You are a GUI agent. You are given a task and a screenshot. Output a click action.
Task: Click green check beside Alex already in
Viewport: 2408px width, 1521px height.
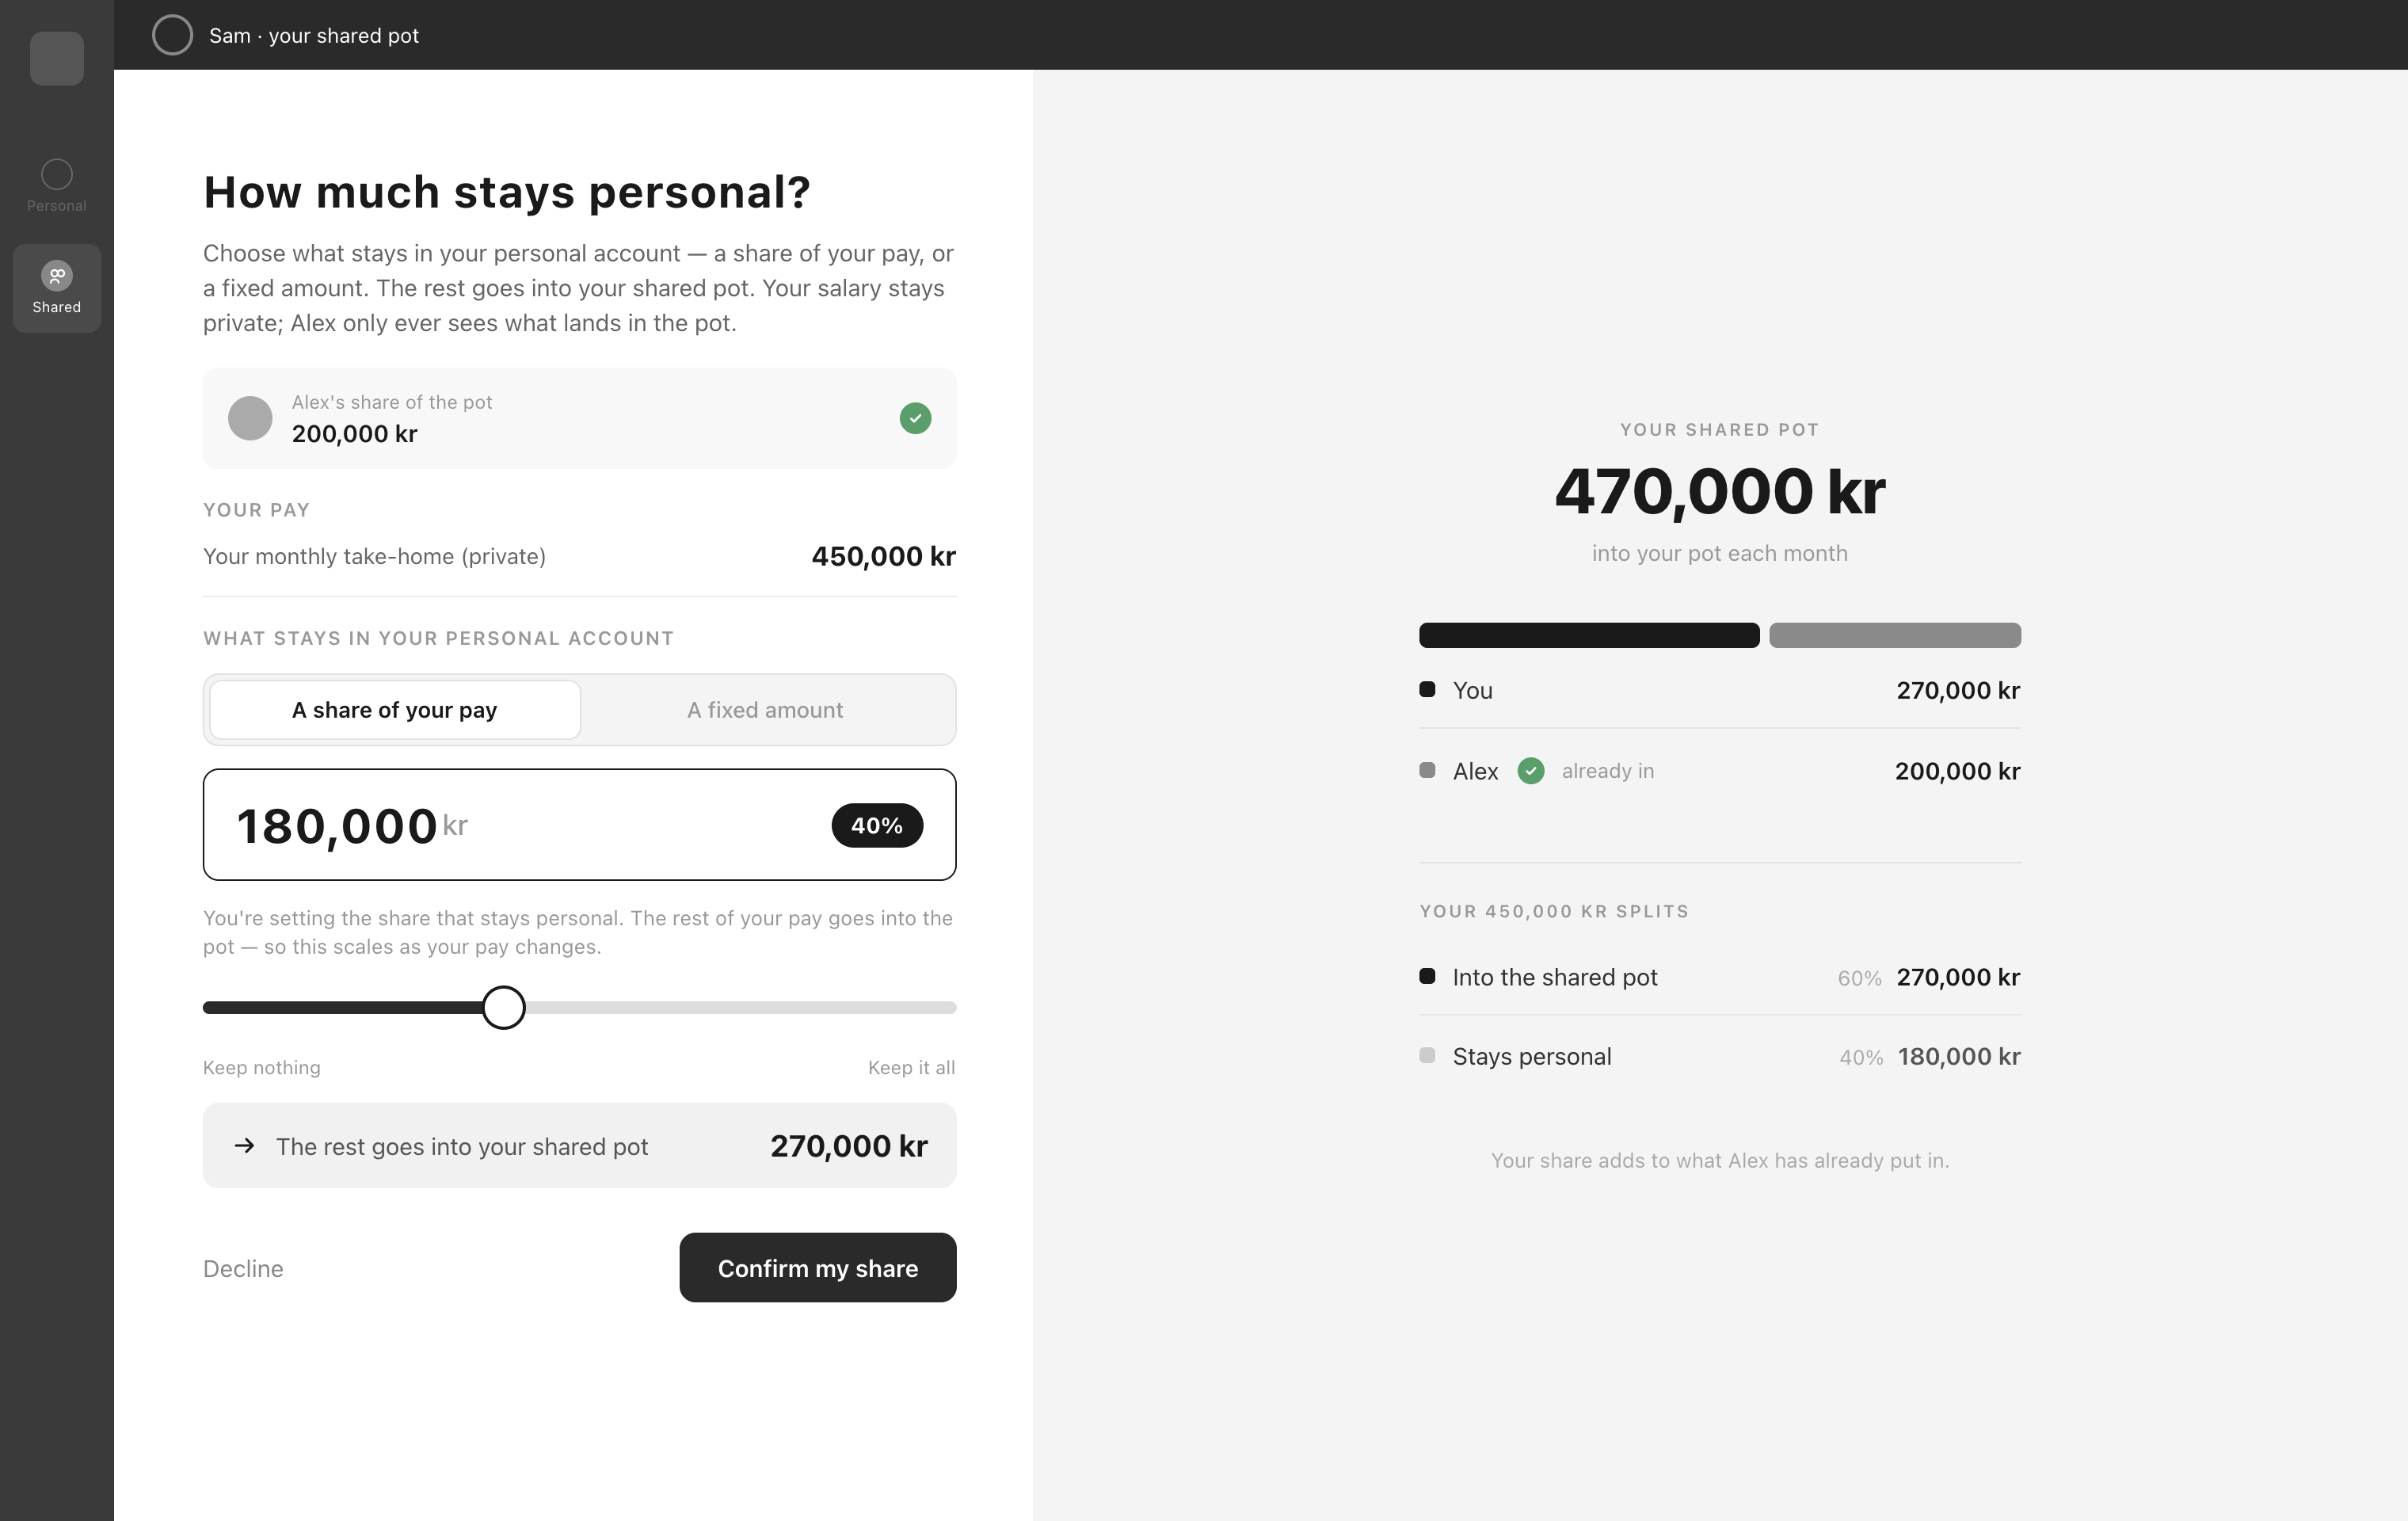click(1530, 771)
